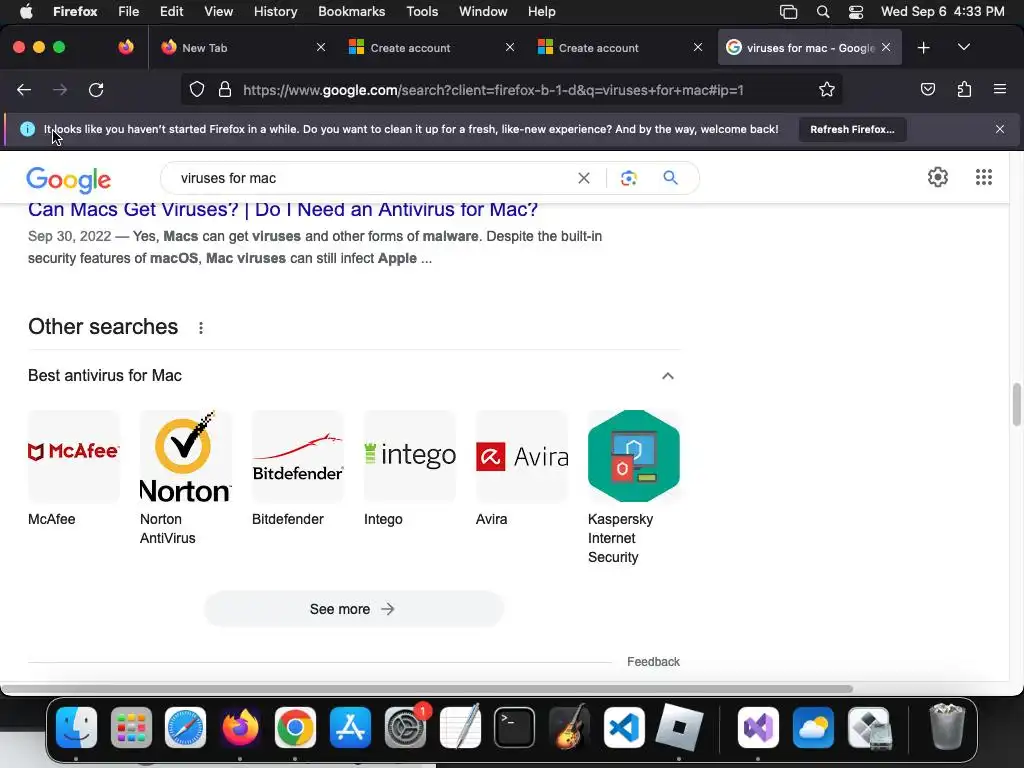Image resolution: width=1024 pixels, height=768 pixels.
Task: Open the Intego antivirus card
Action: pyautogui.click(x=409, y=469)
